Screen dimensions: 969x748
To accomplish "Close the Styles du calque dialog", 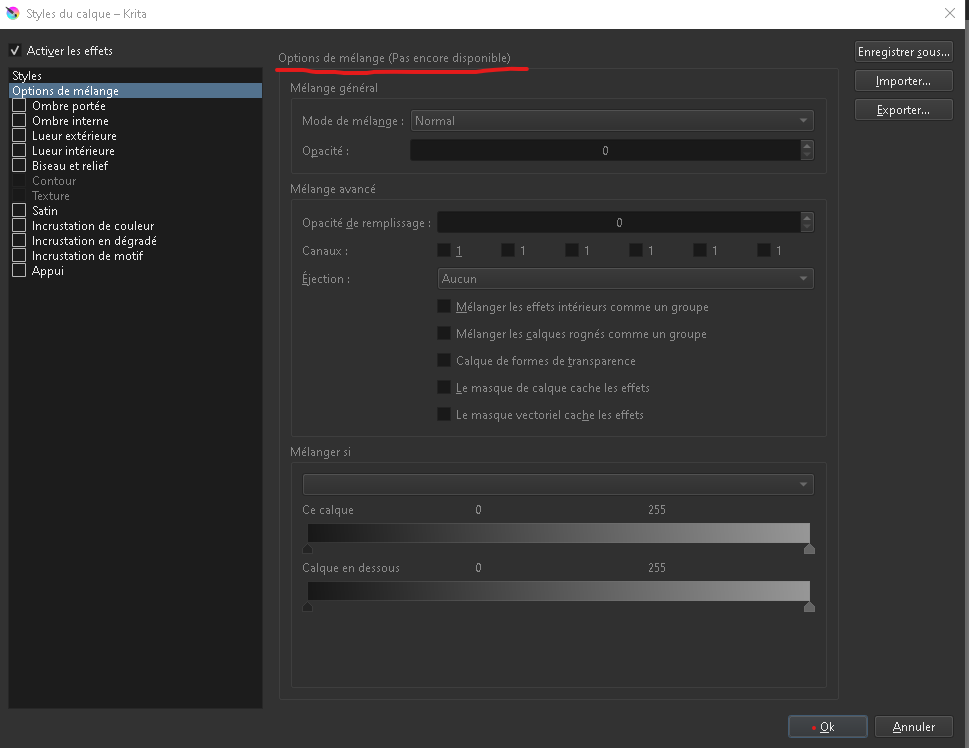I will point(948,14).
